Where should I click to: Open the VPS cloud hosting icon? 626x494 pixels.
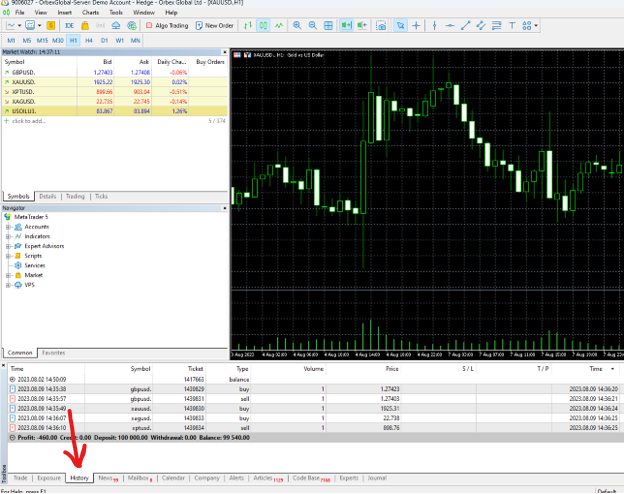coord(116,26)
